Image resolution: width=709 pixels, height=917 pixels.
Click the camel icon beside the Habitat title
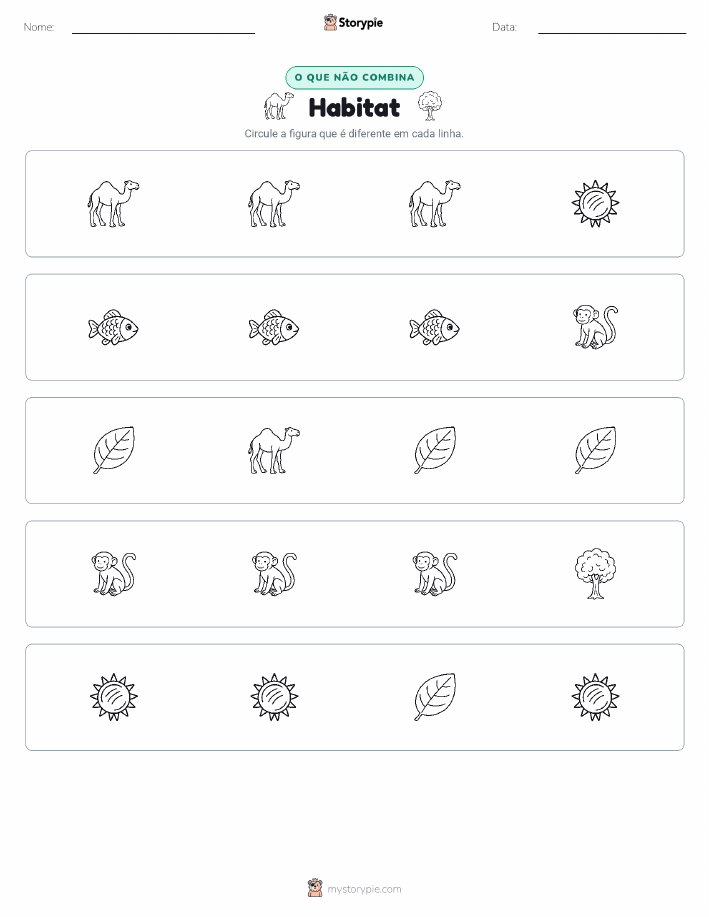[x=278, y=105]
